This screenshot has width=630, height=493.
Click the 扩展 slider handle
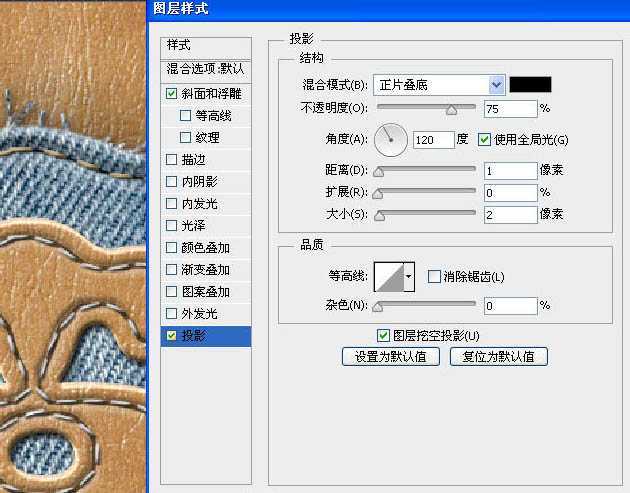pos(378,194)
